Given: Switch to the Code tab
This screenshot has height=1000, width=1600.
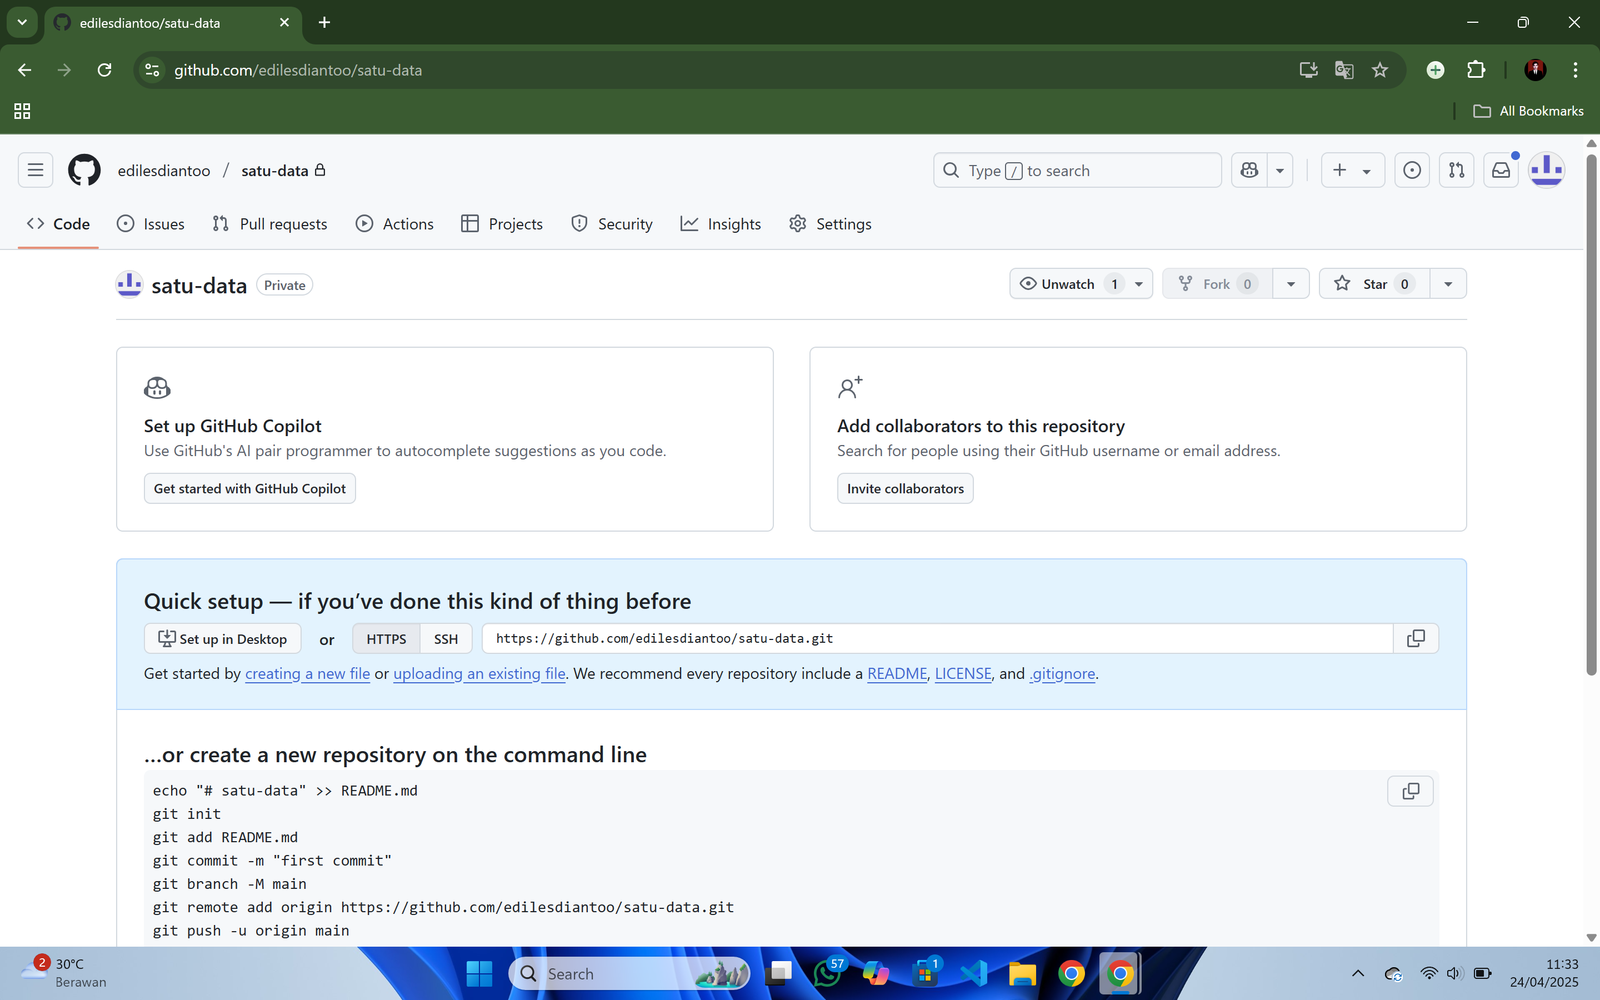Looking at the screenshot, I should [58, 224].
